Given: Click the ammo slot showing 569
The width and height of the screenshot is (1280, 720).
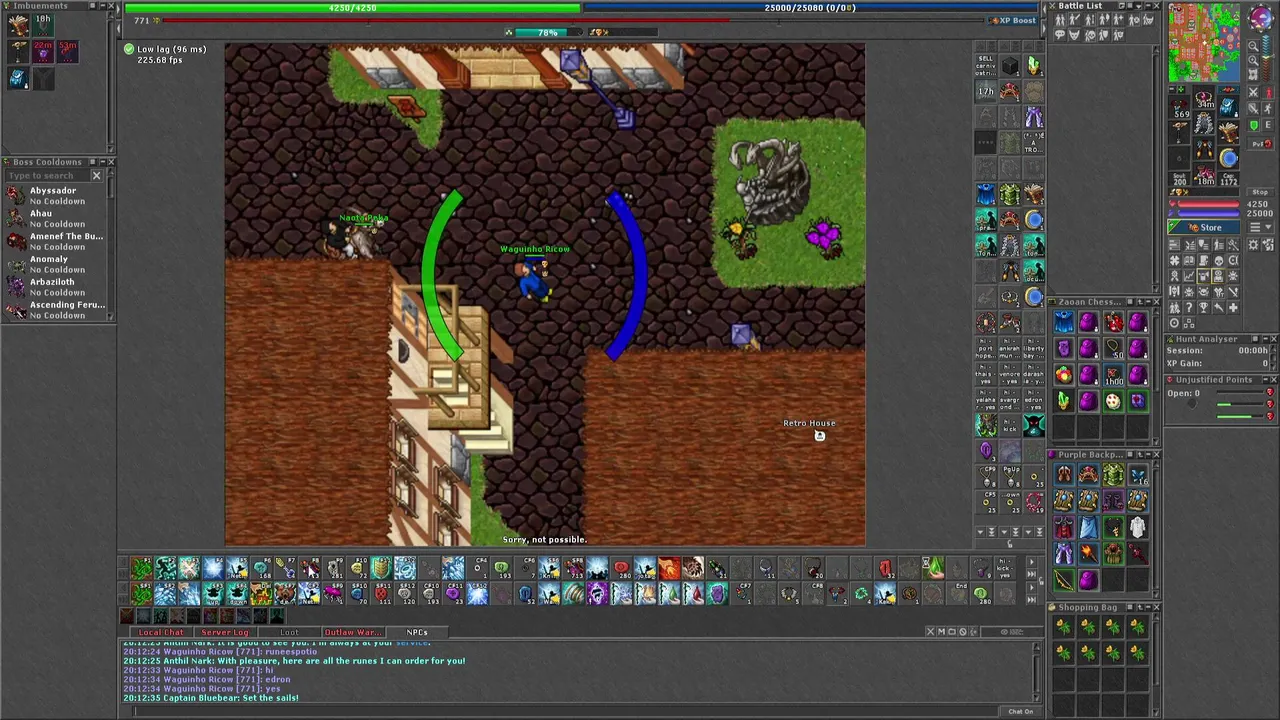Looking at the screenshot, I should [x=1180, y=107].
